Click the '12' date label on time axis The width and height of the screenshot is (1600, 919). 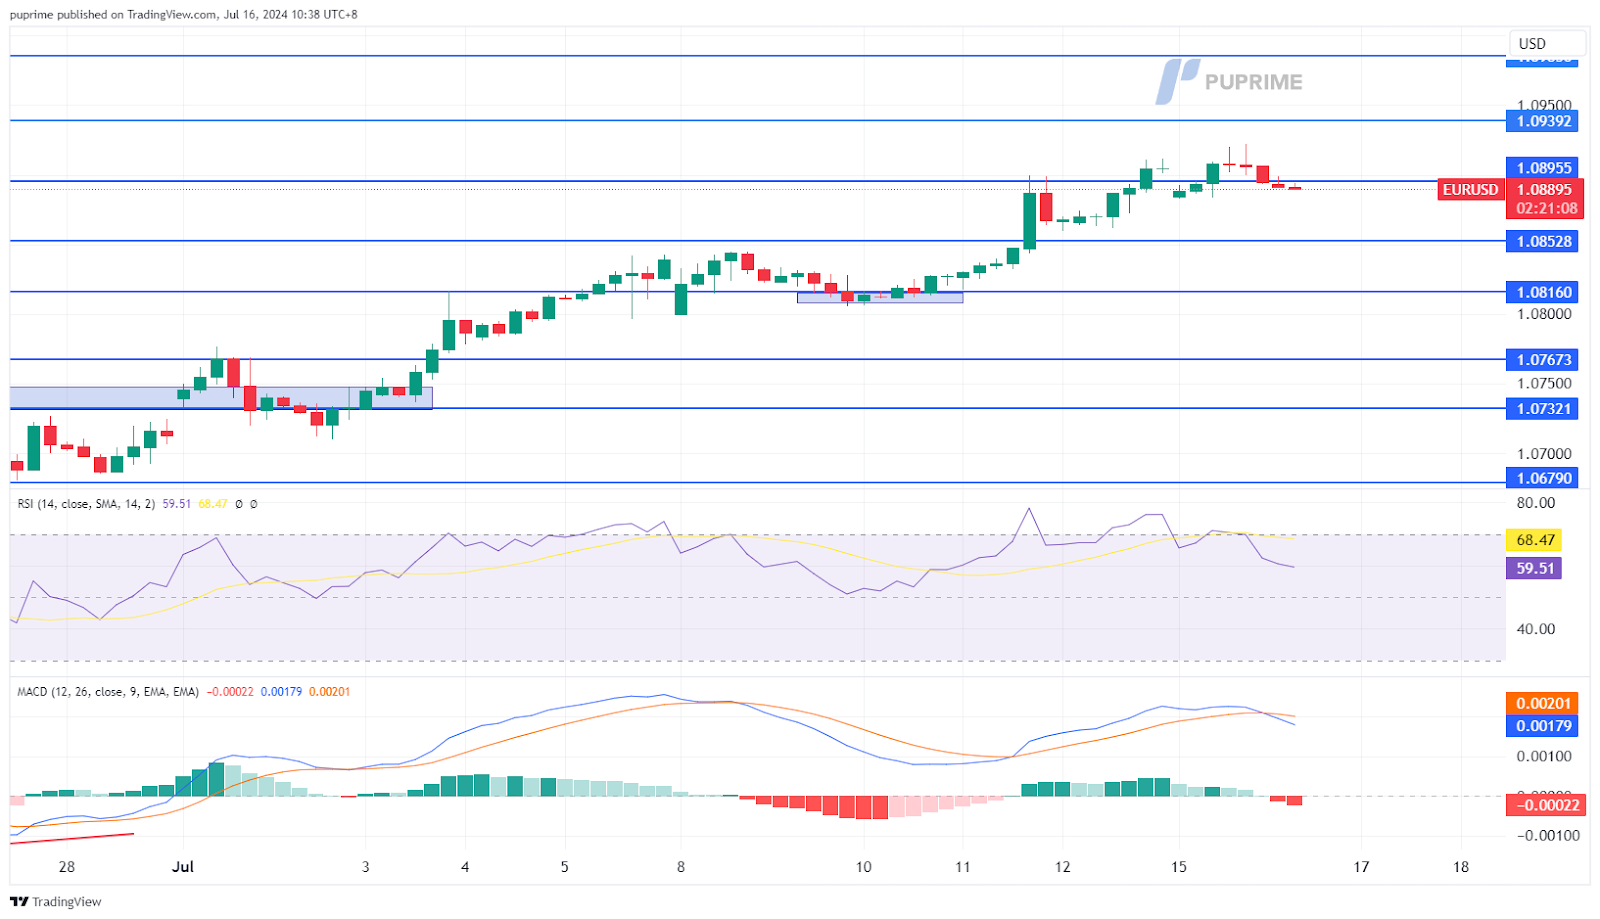[1062, 867]
